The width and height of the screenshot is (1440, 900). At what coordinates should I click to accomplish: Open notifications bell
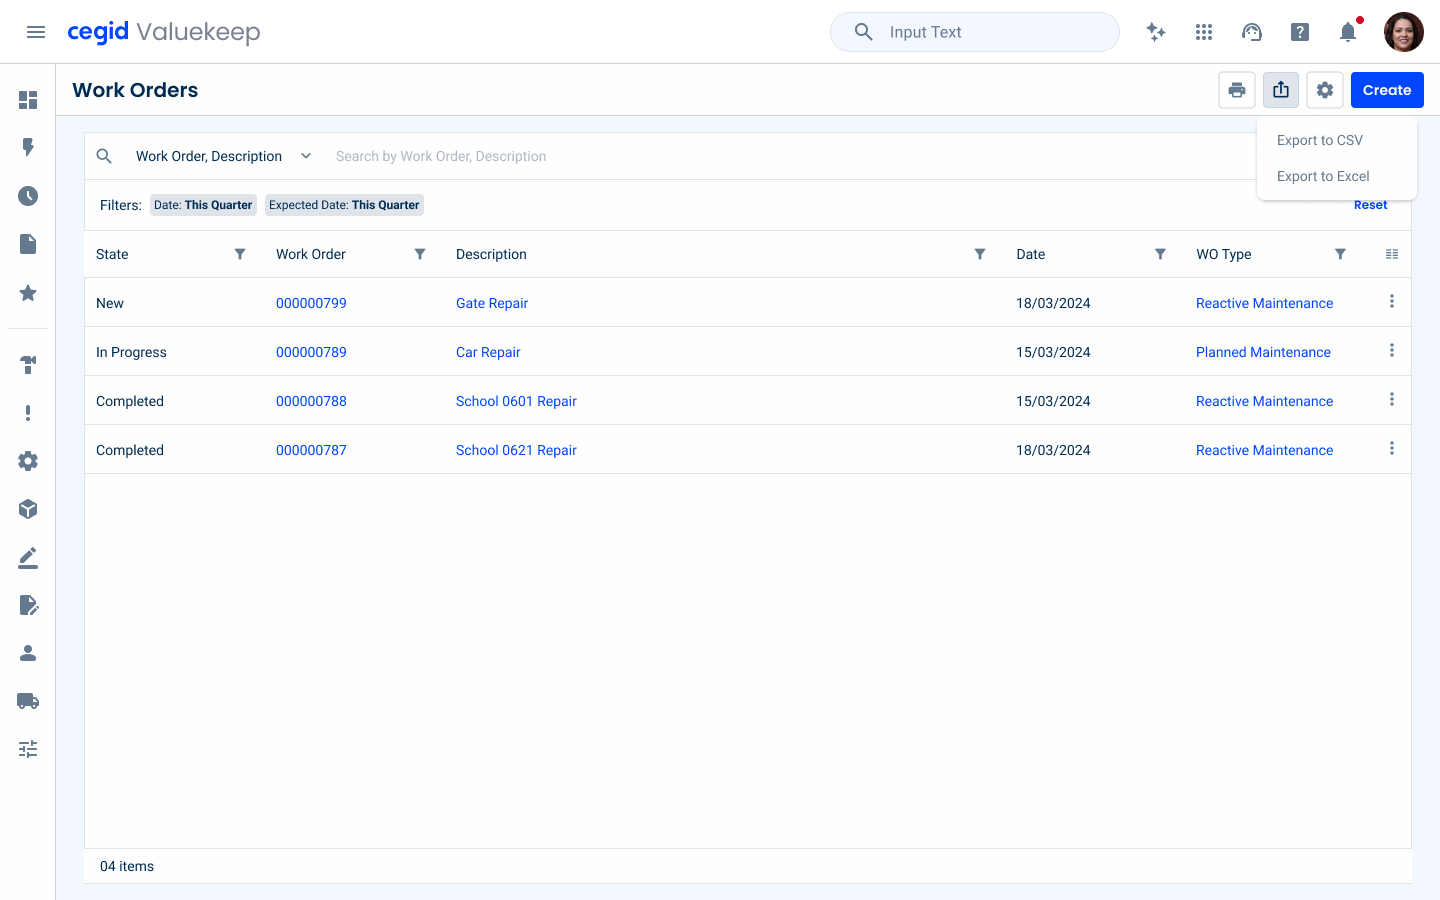tap(1348, 32)
